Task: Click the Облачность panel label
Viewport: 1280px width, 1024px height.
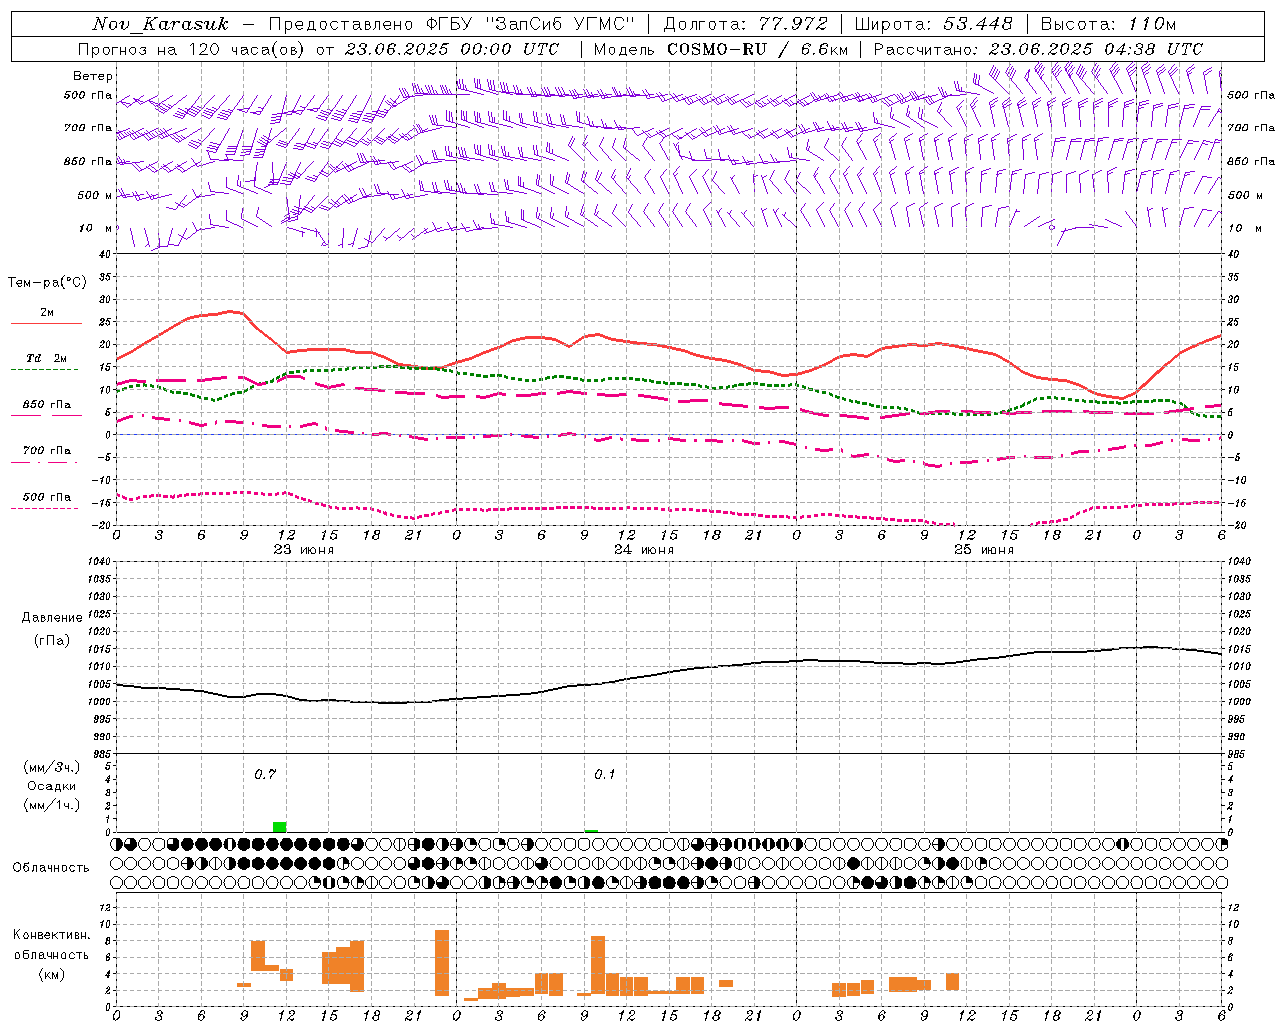Action: point(51,867)
